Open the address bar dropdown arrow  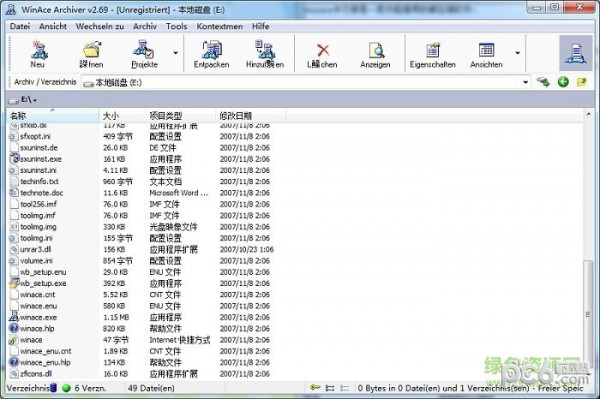(x=525, y=82)
